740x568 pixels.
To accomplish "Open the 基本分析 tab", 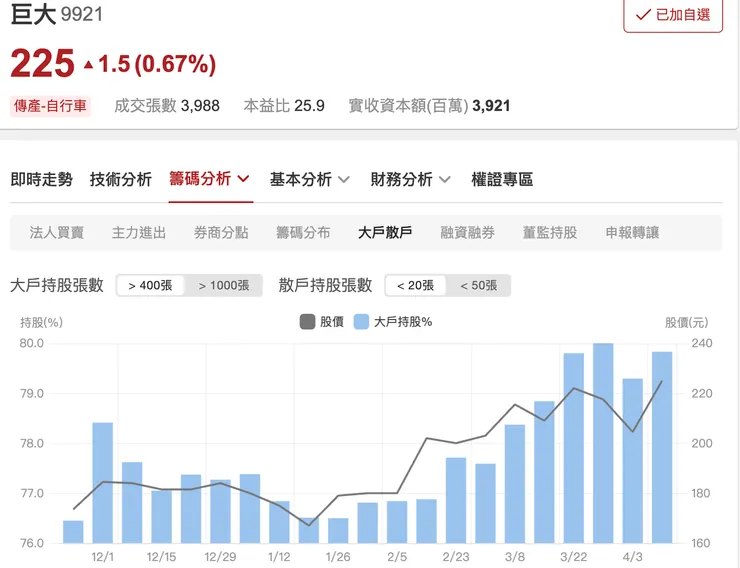I will click(x=301, y=179).
